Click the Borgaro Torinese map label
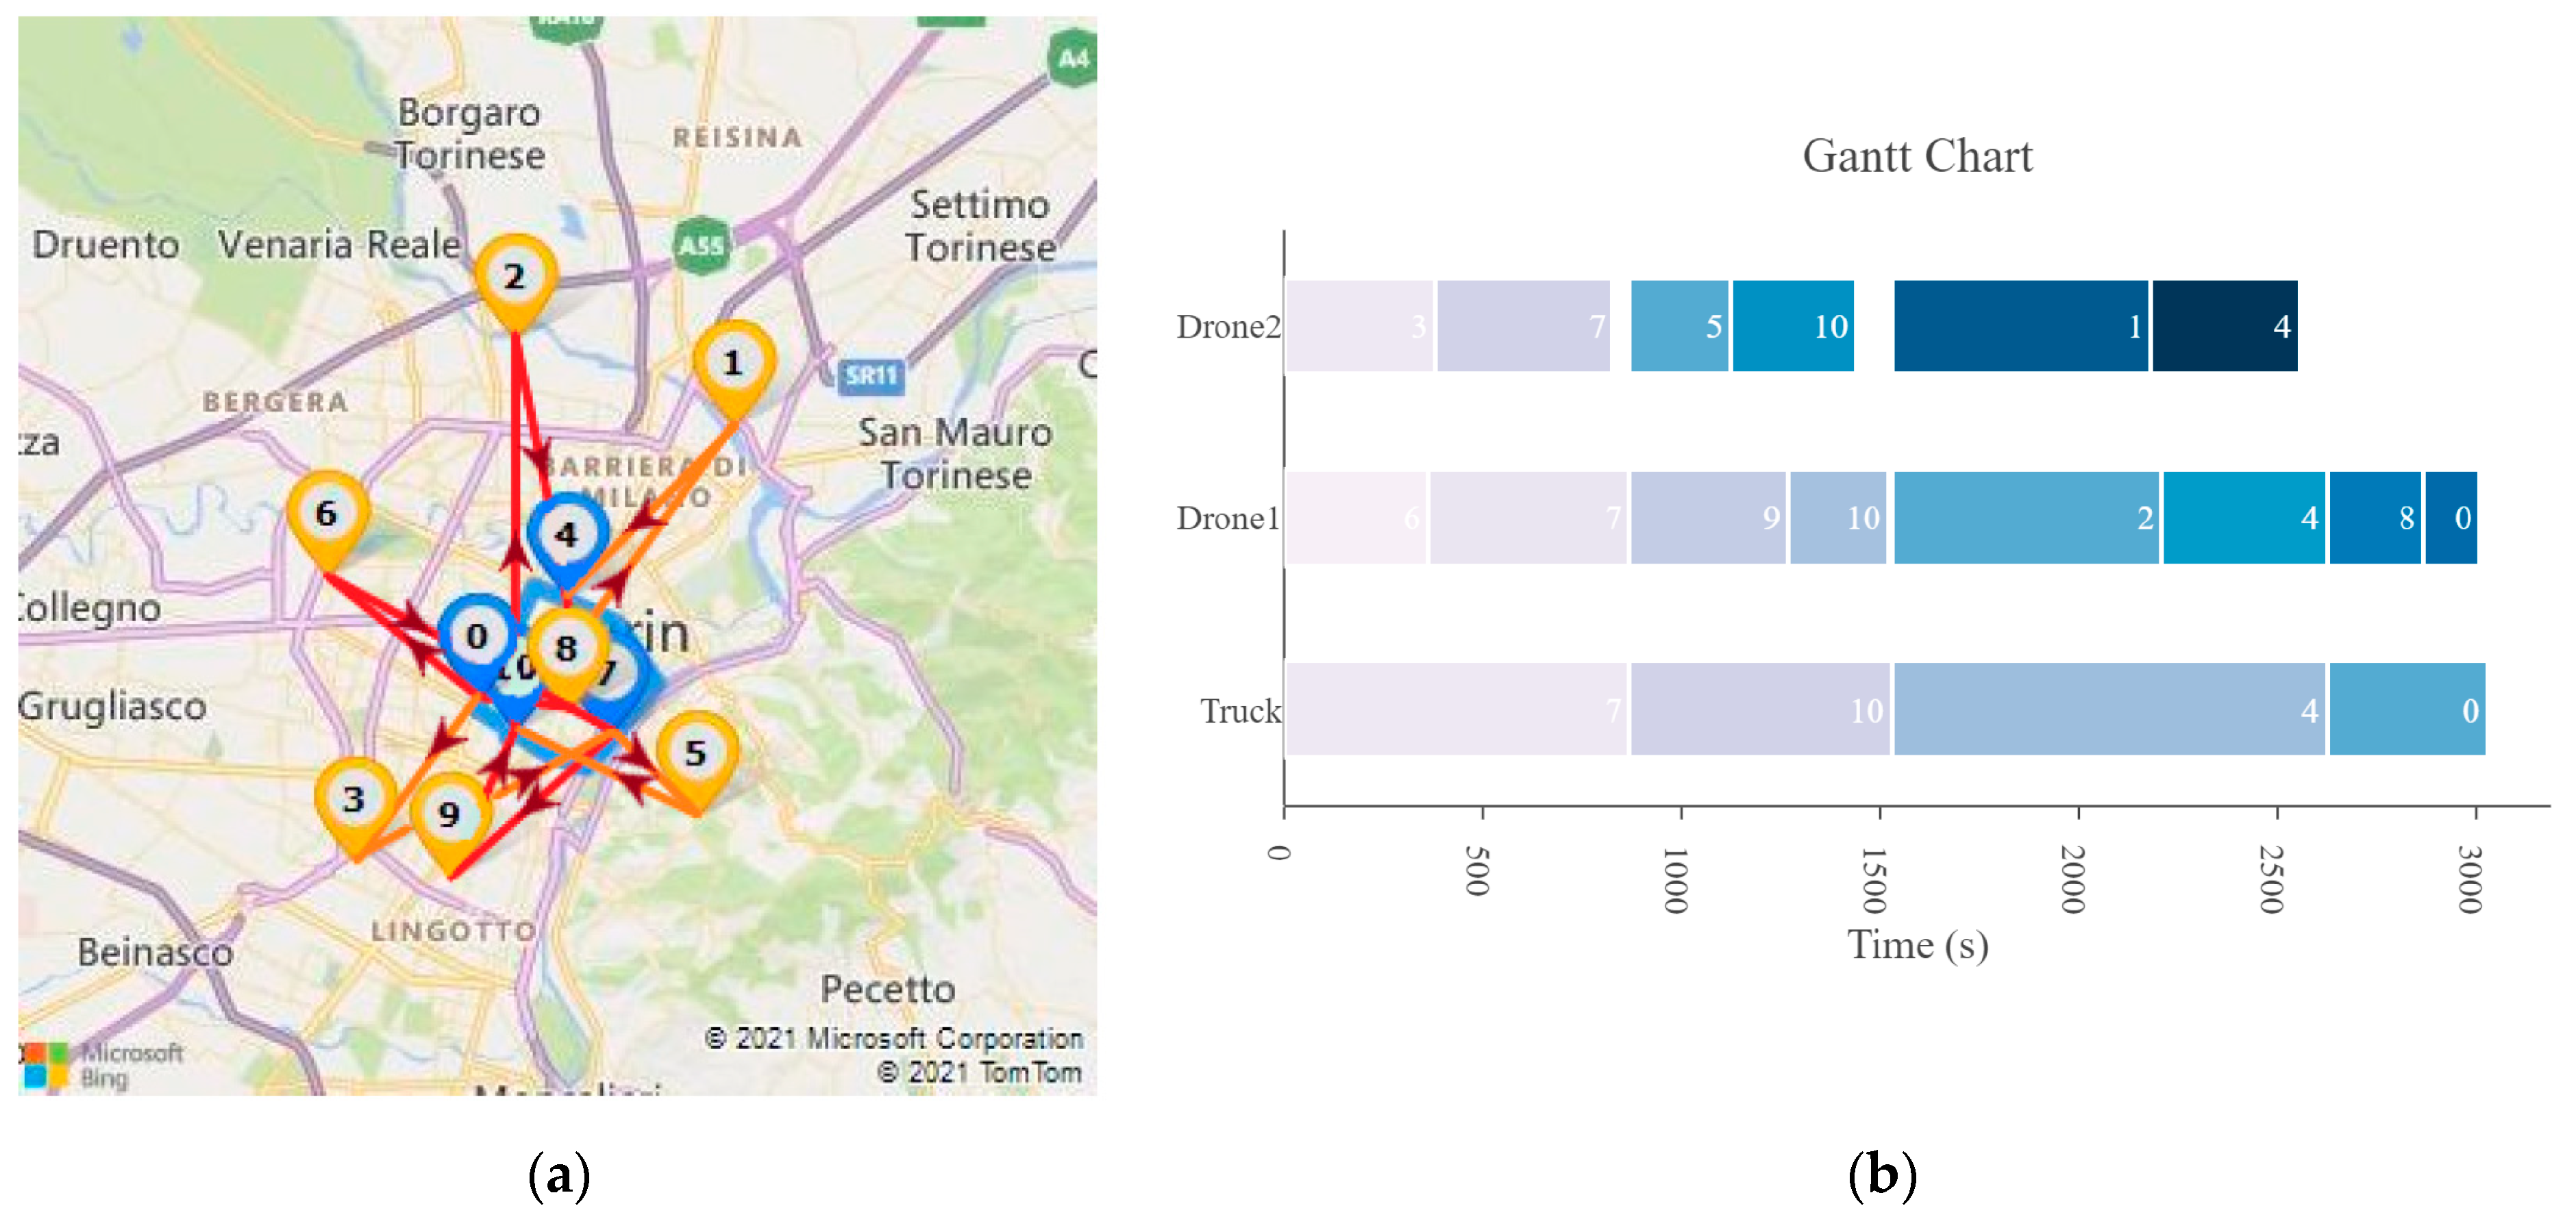This screenshot has height=1219, width=2576. click(x=469, y=134)
